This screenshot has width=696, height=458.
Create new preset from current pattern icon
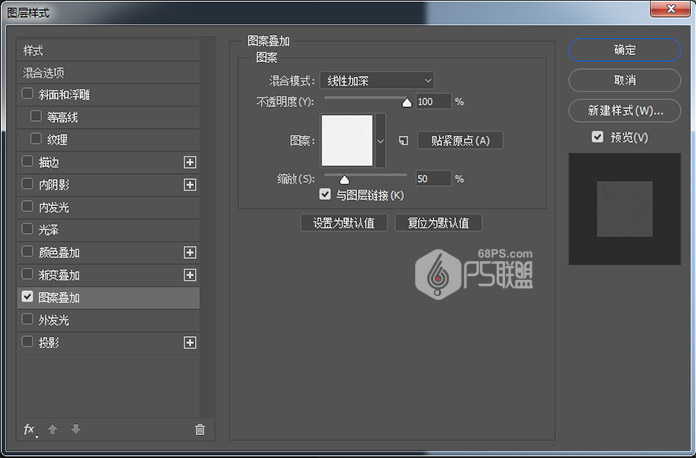(403, 141)
